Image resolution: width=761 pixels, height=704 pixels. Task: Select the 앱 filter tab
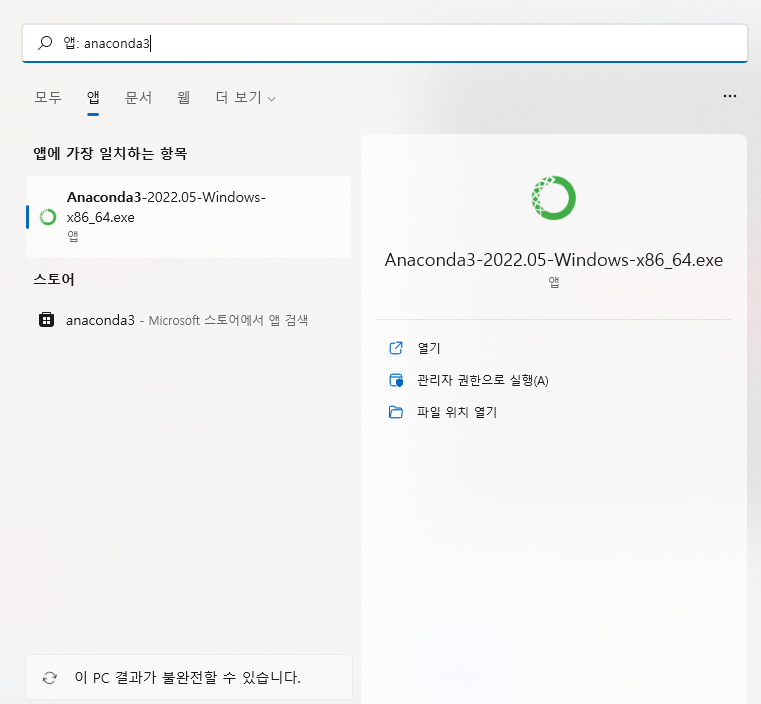click(93, 98)
